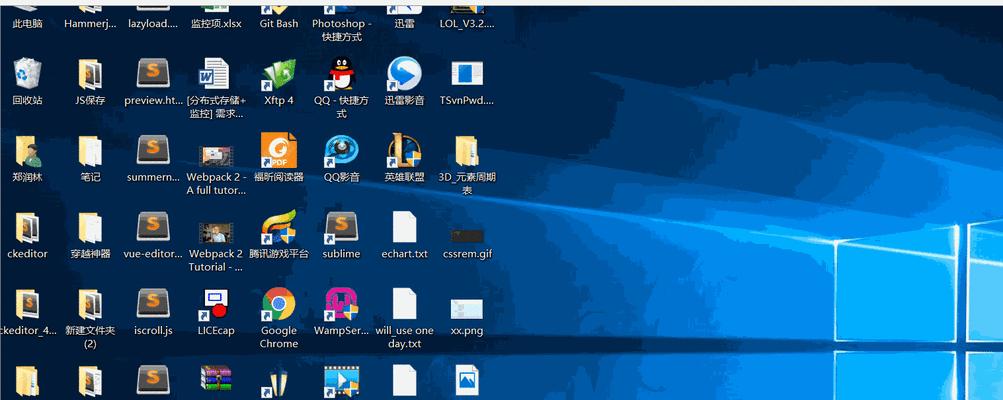Open the 郑润林 user folder
The image size is (1003, 400).
[x=28, y=151]
